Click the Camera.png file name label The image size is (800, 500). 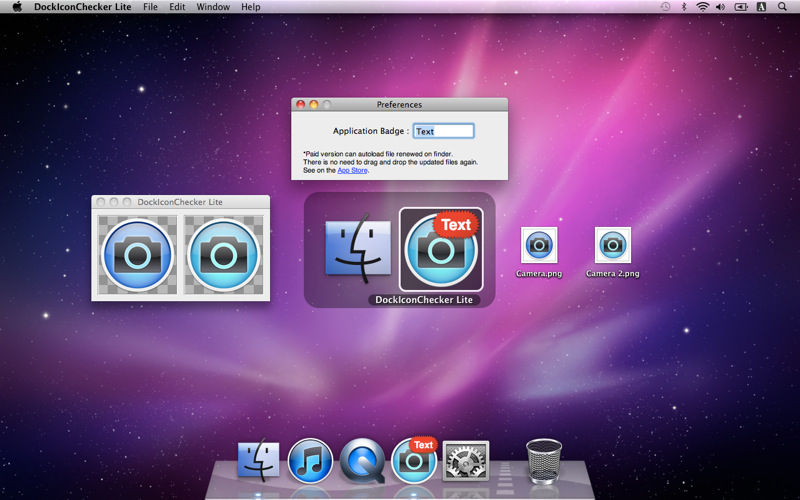pos(539,273)
